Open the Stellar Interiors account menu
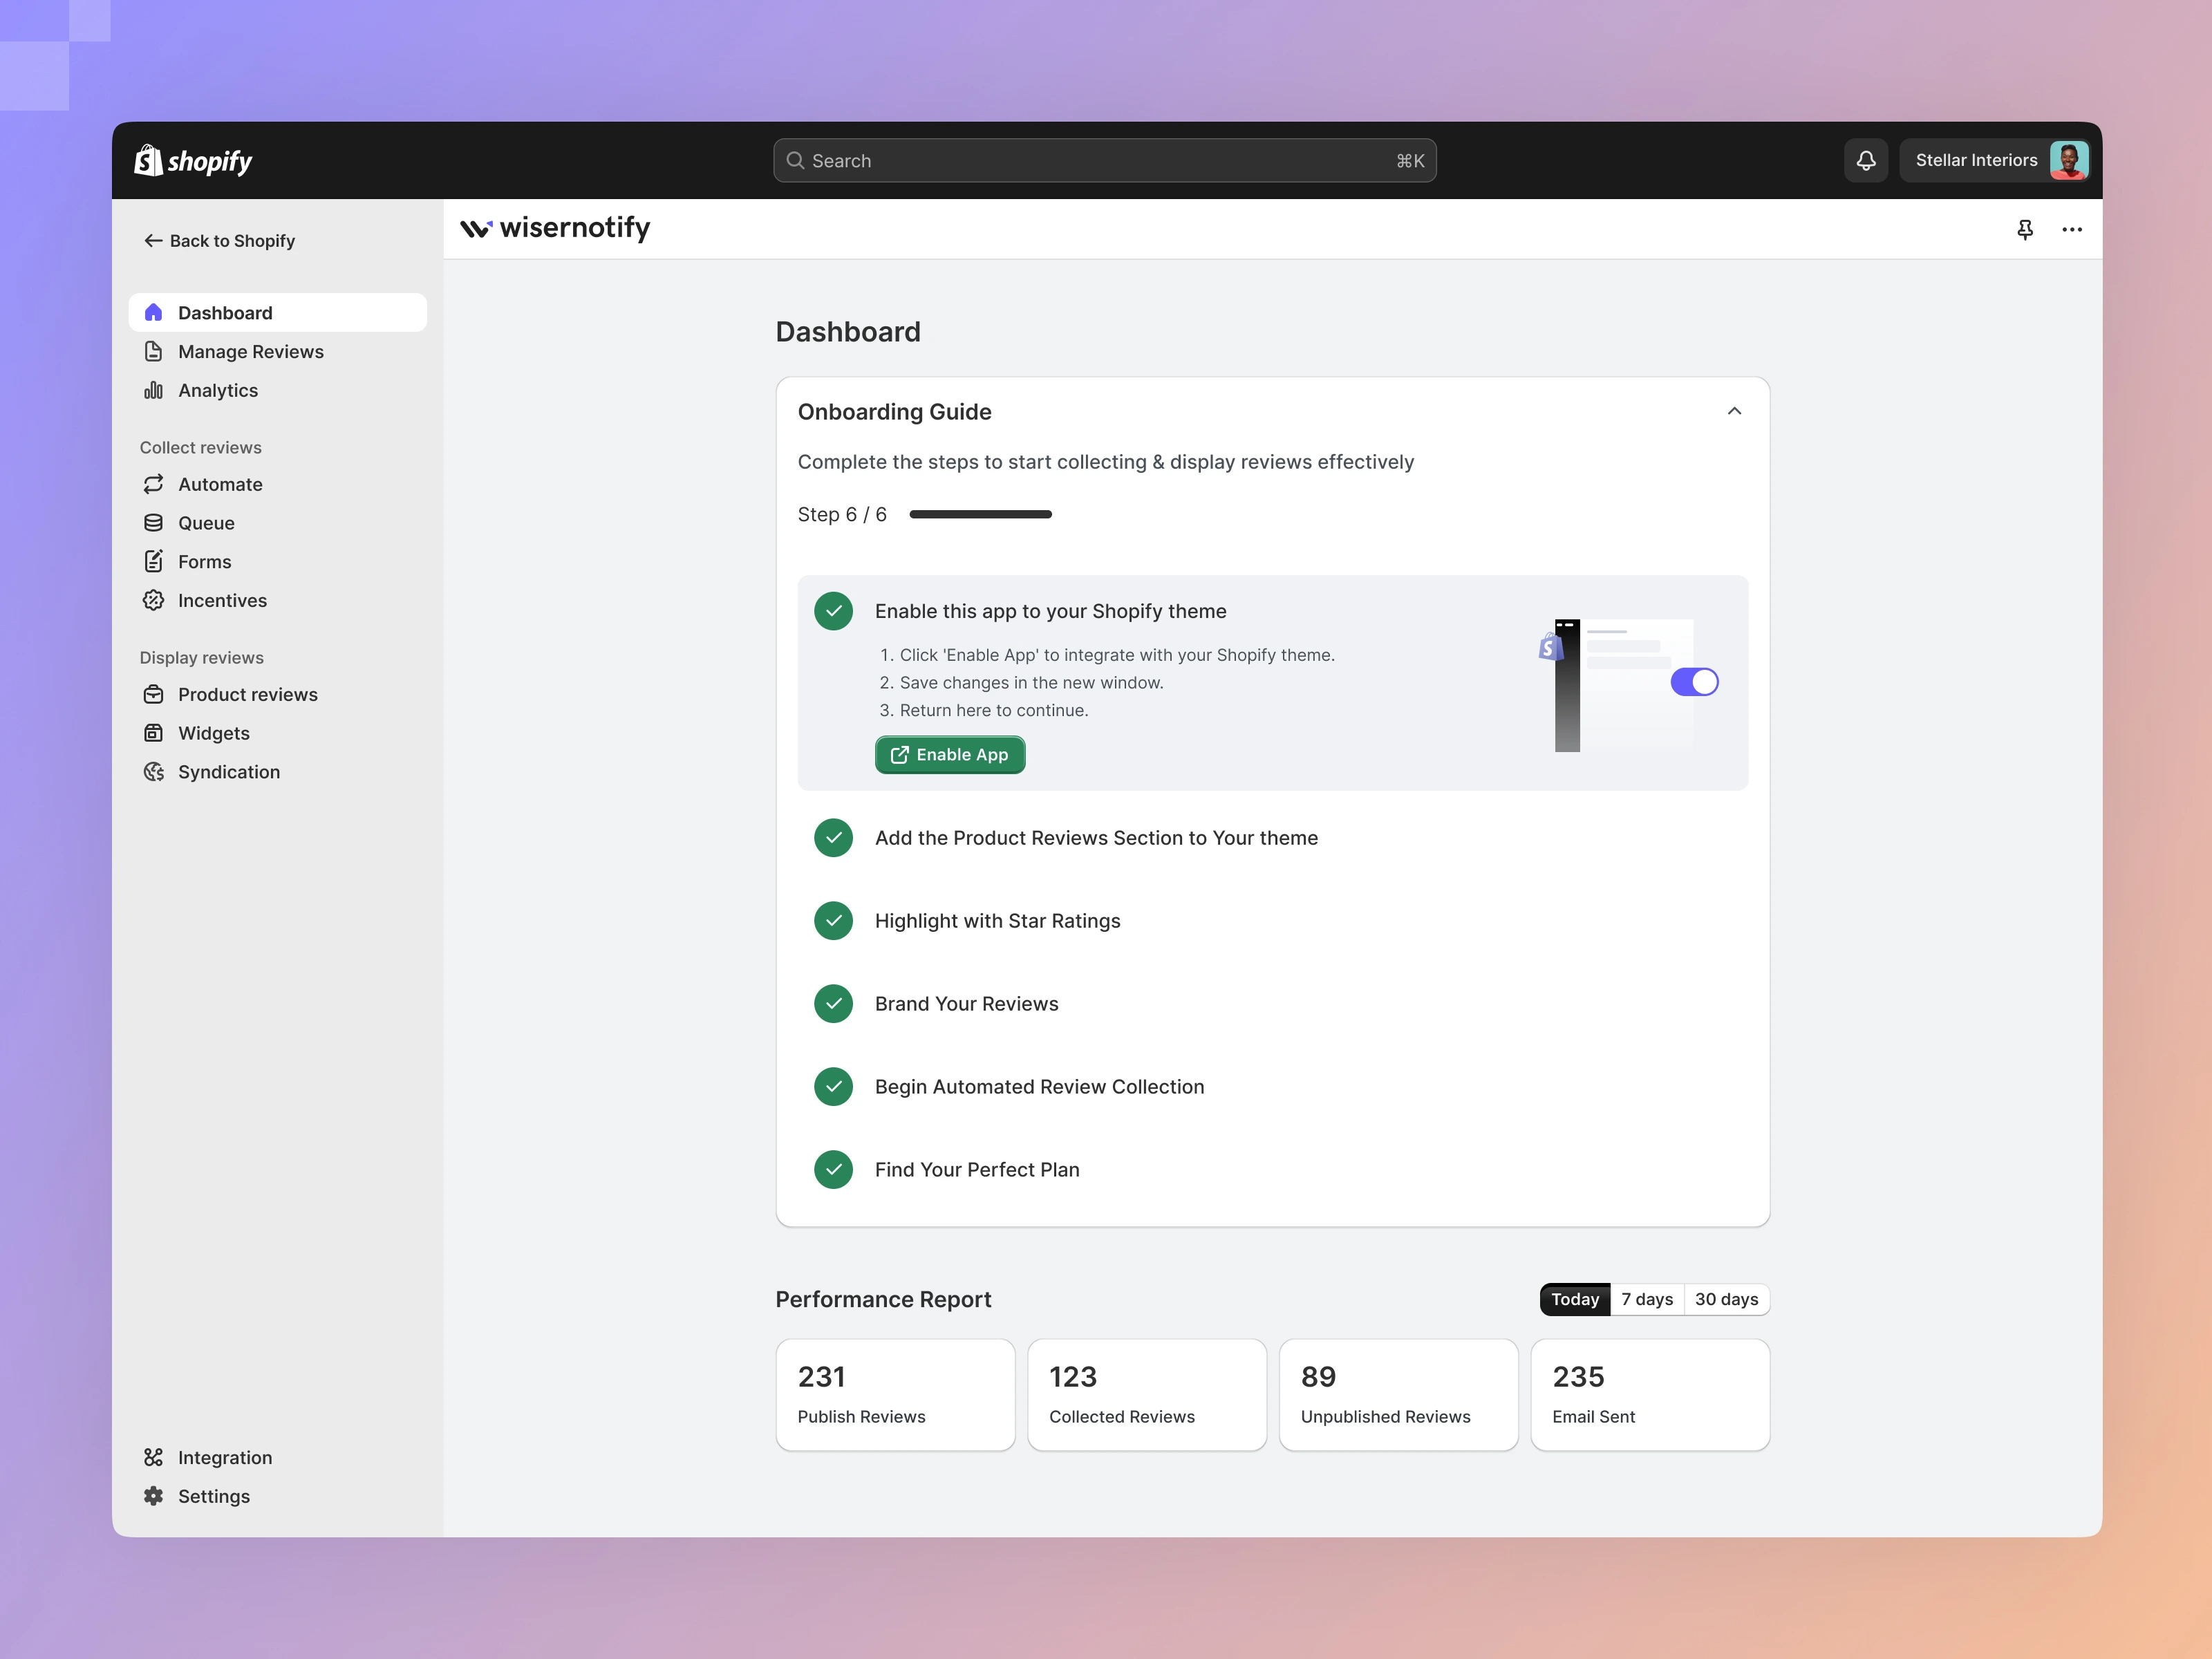The image size is (2212, 1659). [1995, 160]
